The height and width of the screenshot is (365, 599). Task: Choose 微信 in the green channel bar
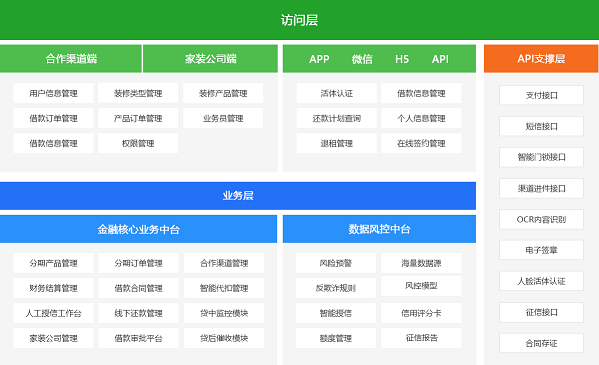pos(362,59)
